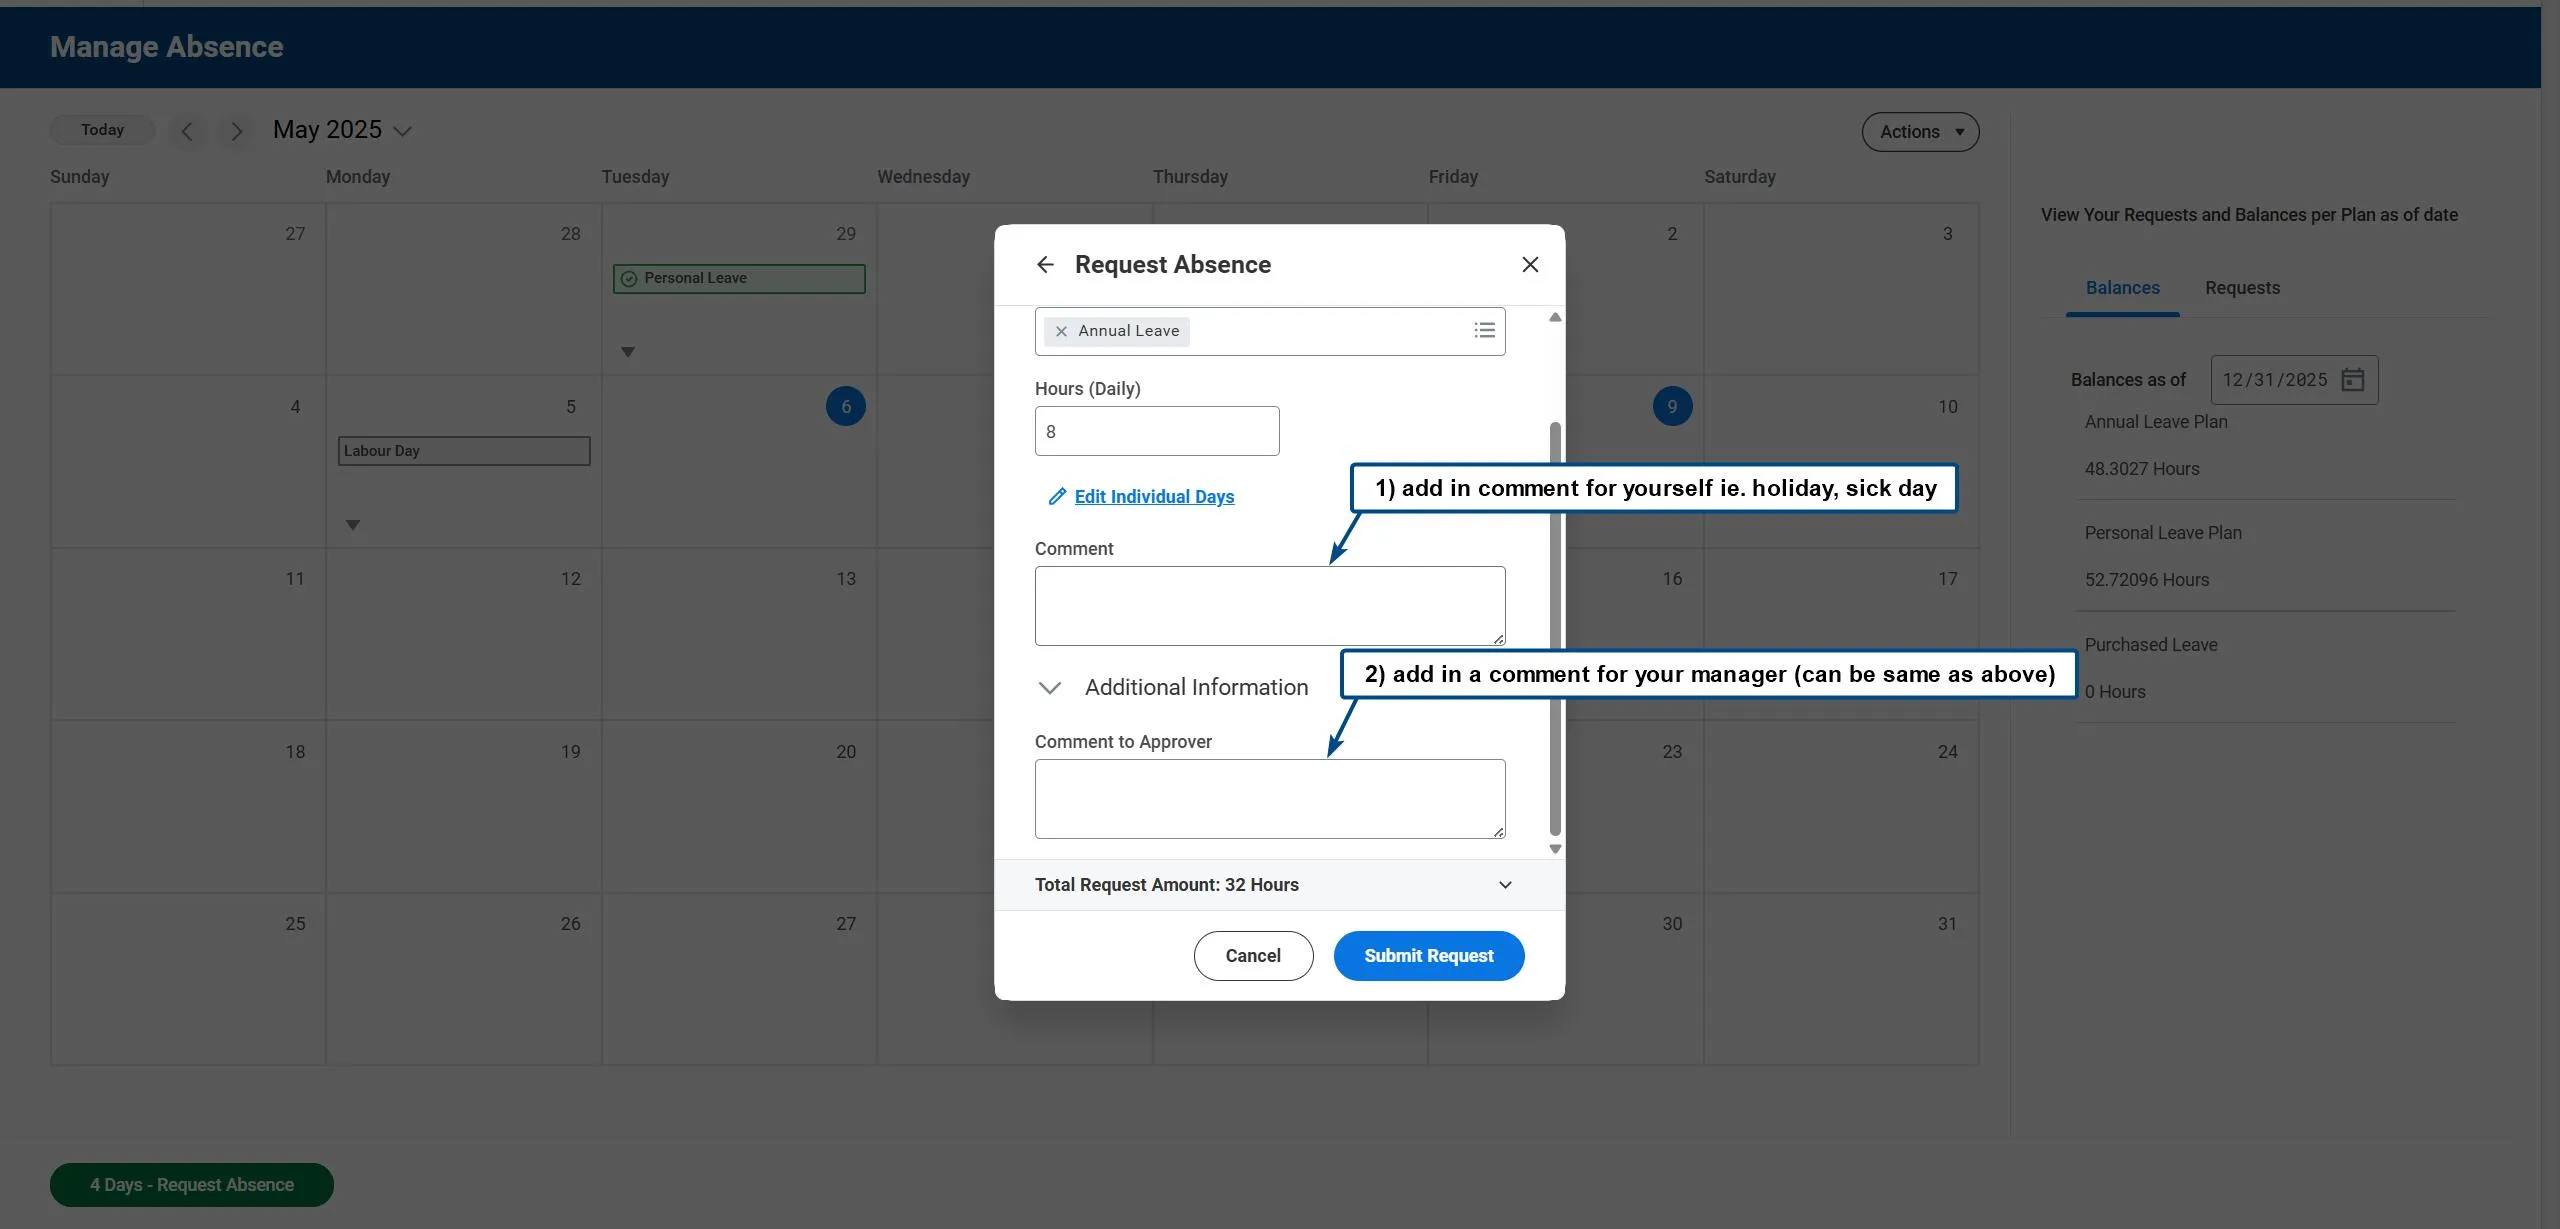The width and height of the screenshot is (2560, 1229).
Task: Switch to the Requests tab
Action: pyautogui.click(x=2242, y=288)
